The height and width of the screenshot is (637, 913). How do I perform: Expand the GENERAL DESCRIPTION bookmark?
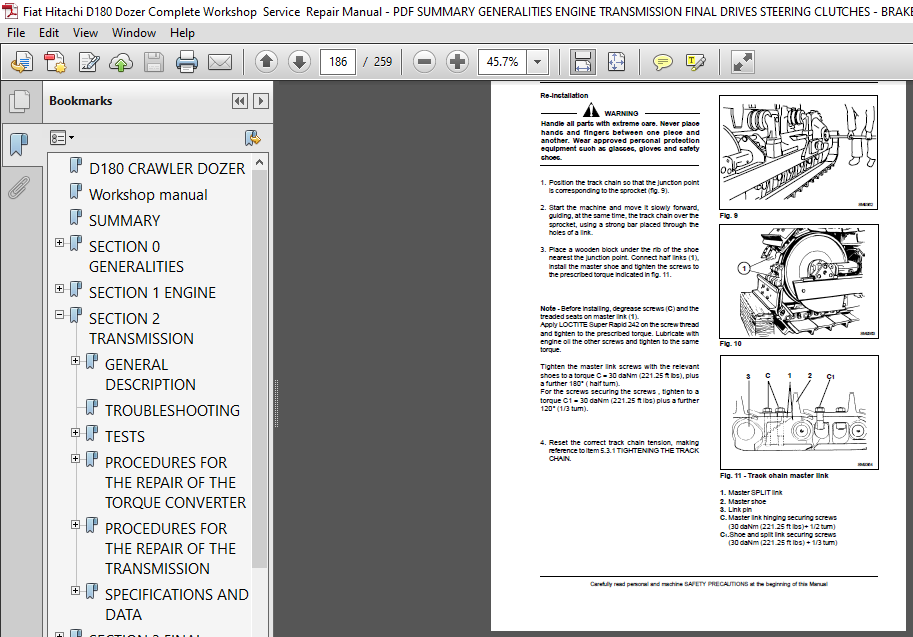click(x=75, y=360)
